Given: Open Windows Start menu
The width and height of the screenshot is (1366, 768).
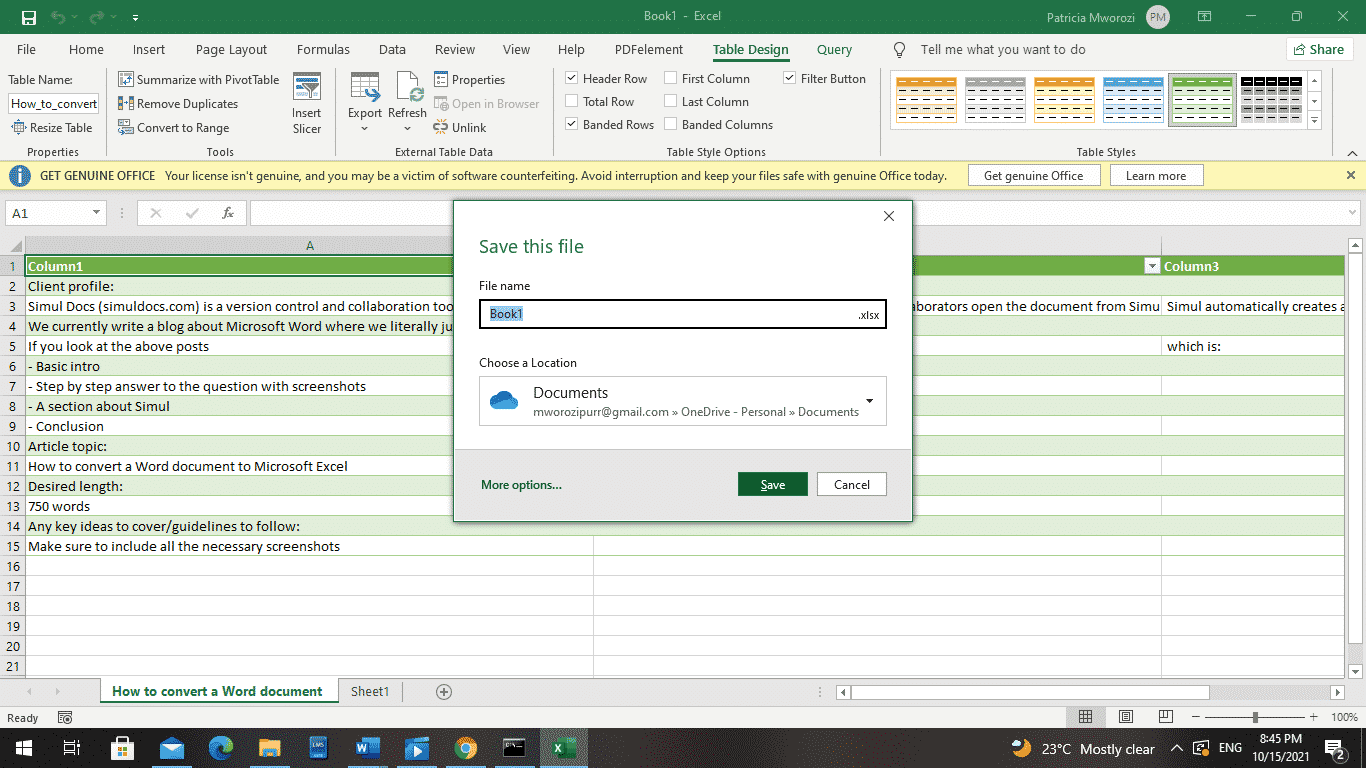Looking at the screenshot, I should click(x=22, y=748).
